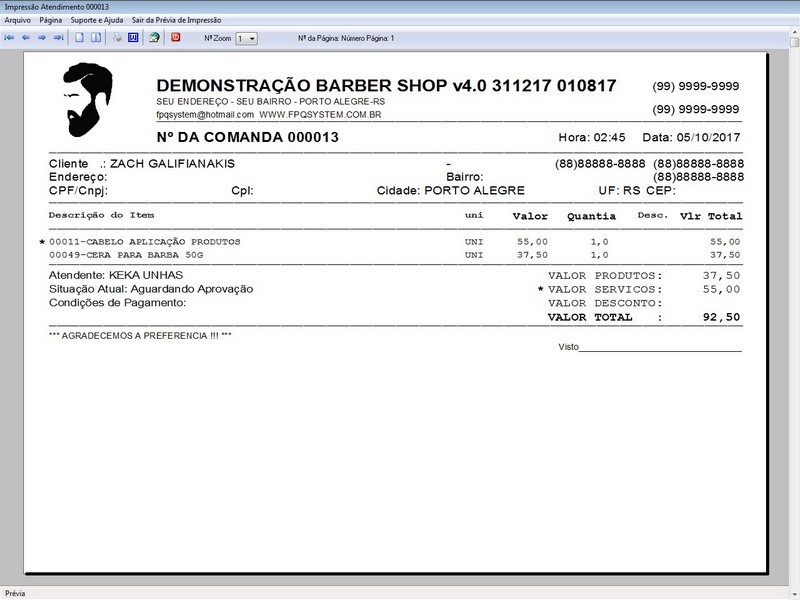
Task: Click Cidade: PORTO ALEGRE text
Action: pos(451,191)
